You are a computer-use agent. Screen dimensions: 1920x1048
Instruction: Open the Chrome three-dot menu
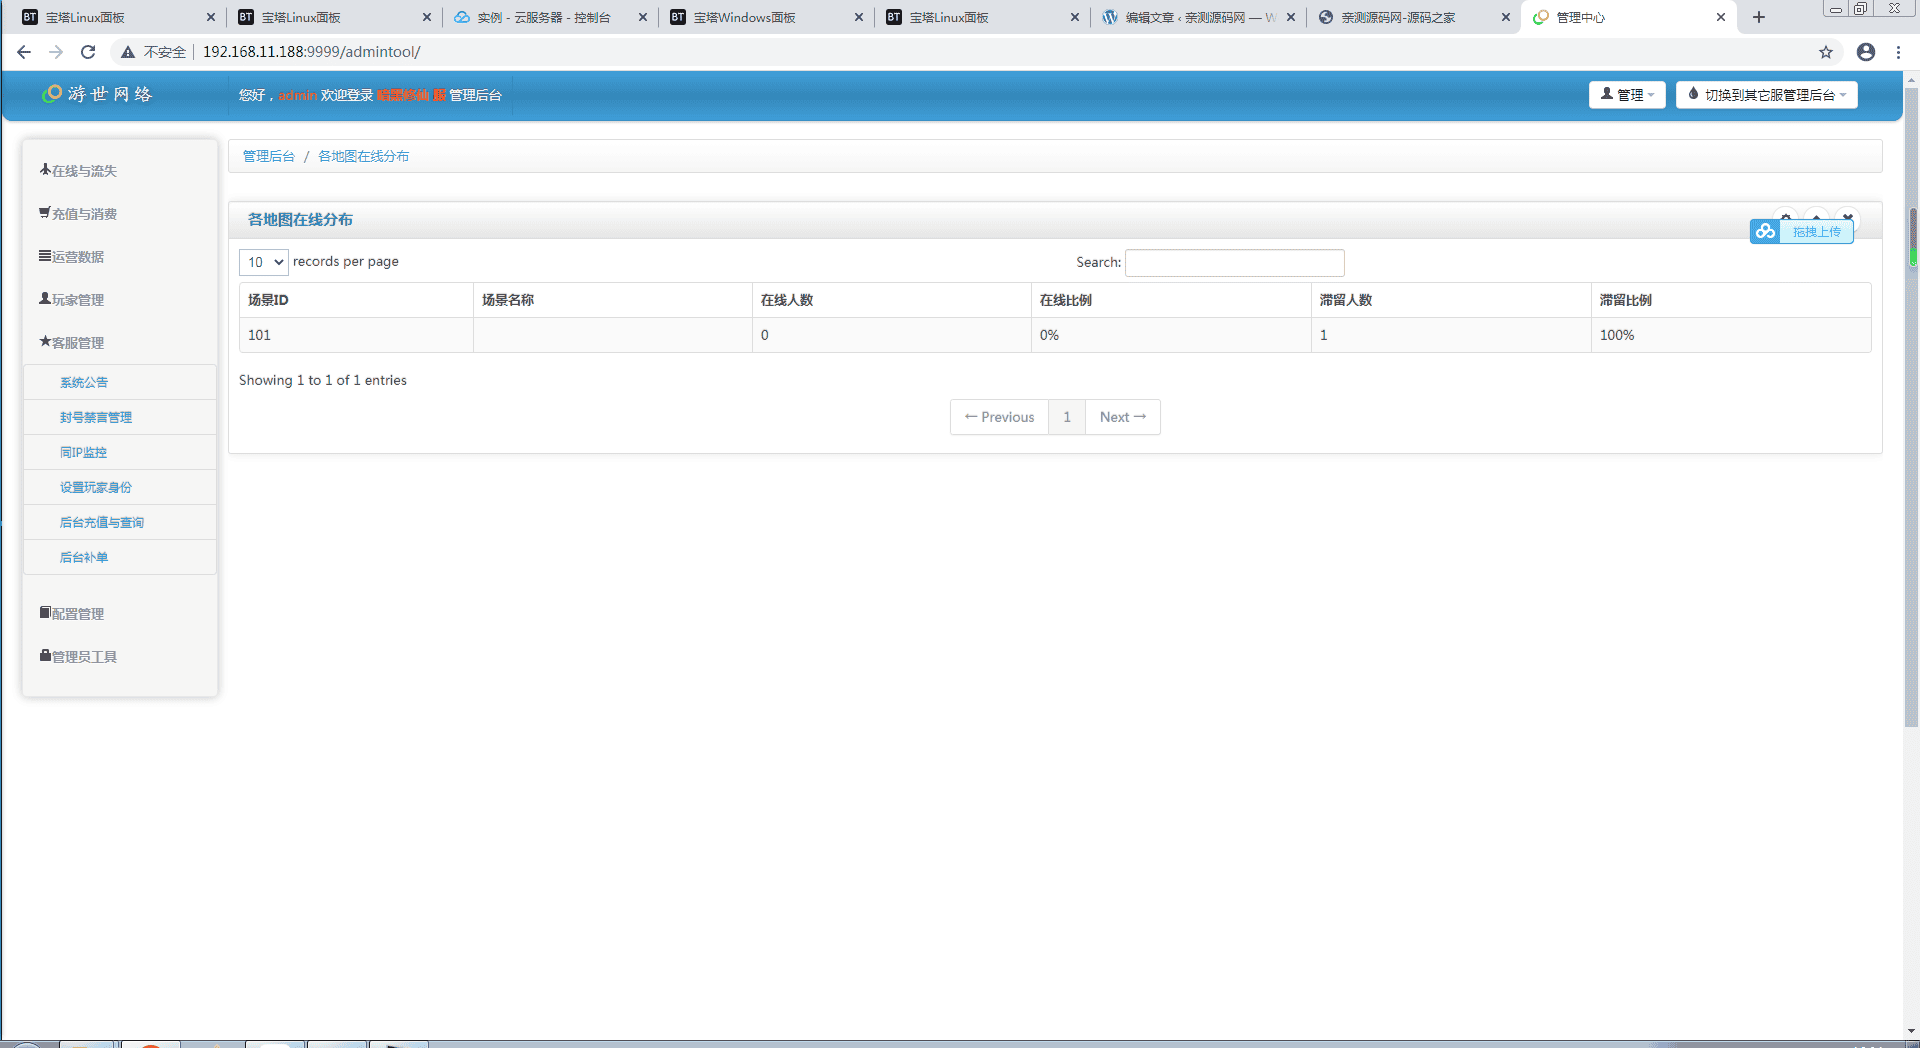pyautogui.click(x=1898, y=52)
